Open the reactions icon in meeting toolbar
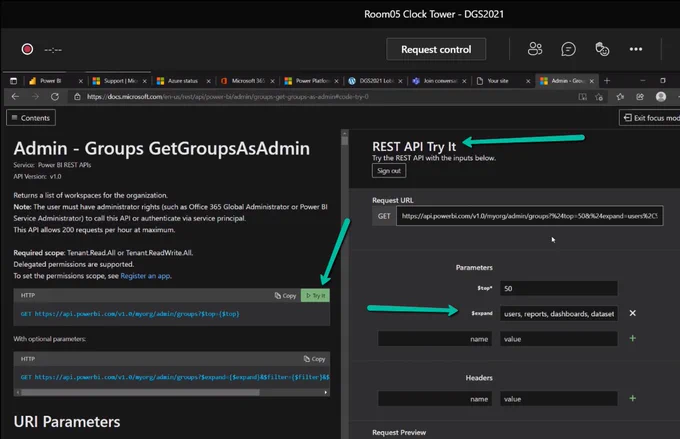This screenshot has width=680, height=439. 602,49
